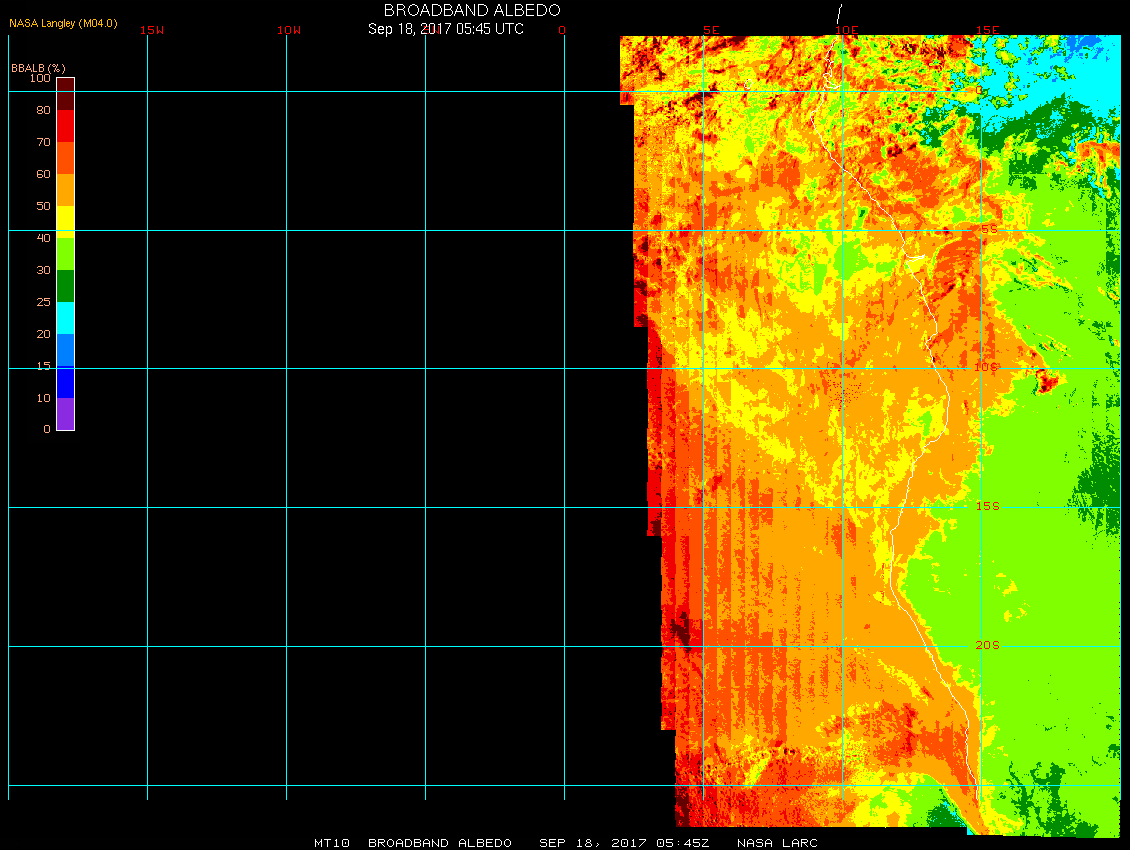Click the dark maroon 80–100% legend swatch
The width and height of the screenshot is (1130, 850).
(x=65, y=93)
